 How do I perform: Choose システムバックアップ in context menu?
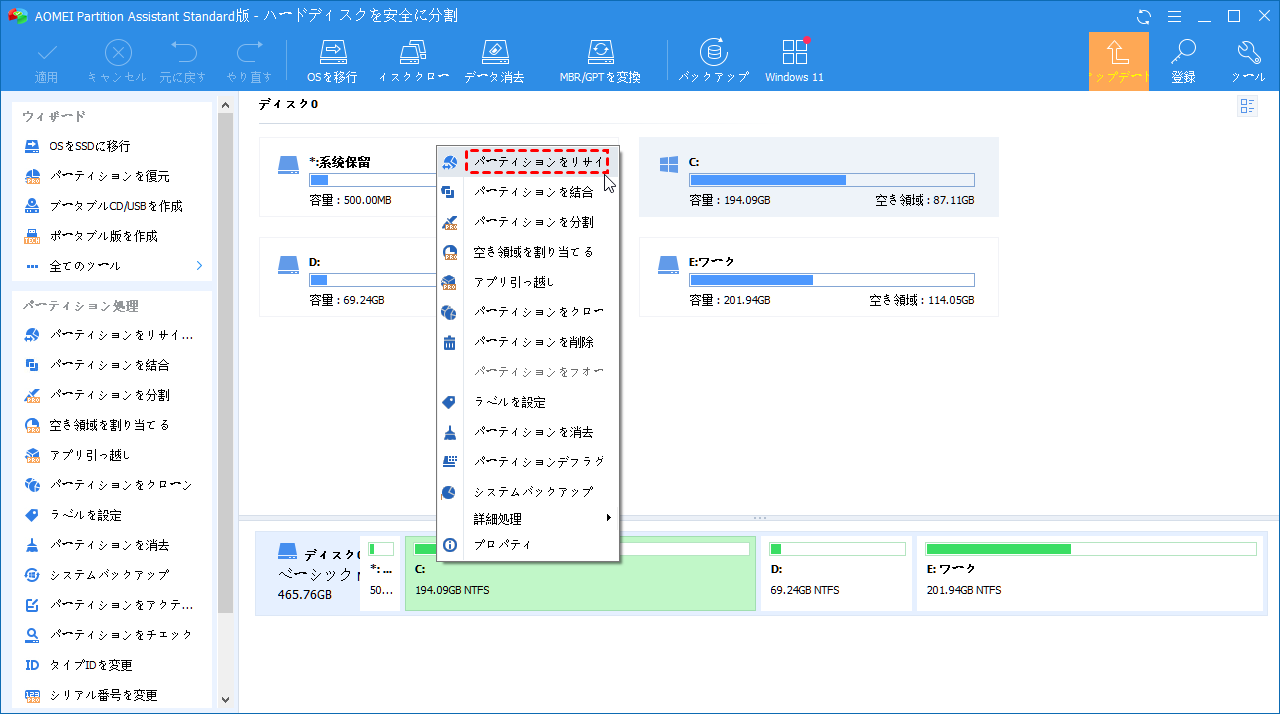point(528,492)
